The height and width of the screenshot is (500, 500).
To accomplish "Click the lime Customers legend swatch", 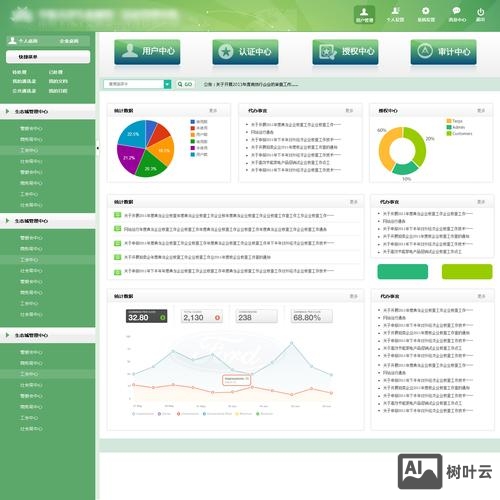I will [x=449, y=134].
